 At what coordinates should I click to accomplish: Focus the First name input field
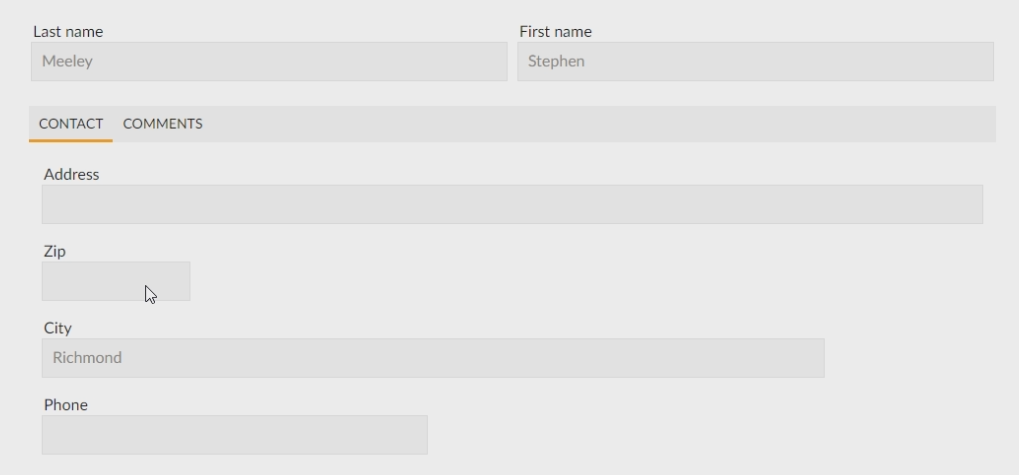point(755,61)
